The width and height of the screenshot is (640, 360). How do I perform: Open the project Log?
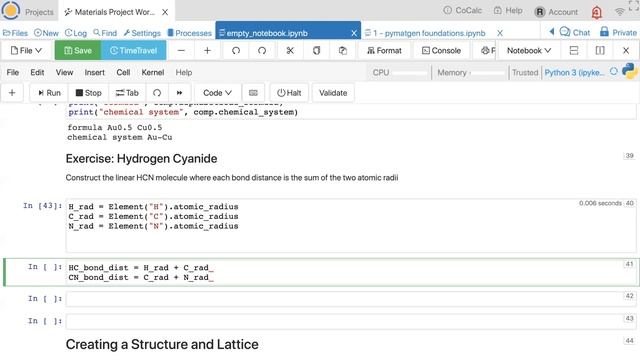coord(76,33)
